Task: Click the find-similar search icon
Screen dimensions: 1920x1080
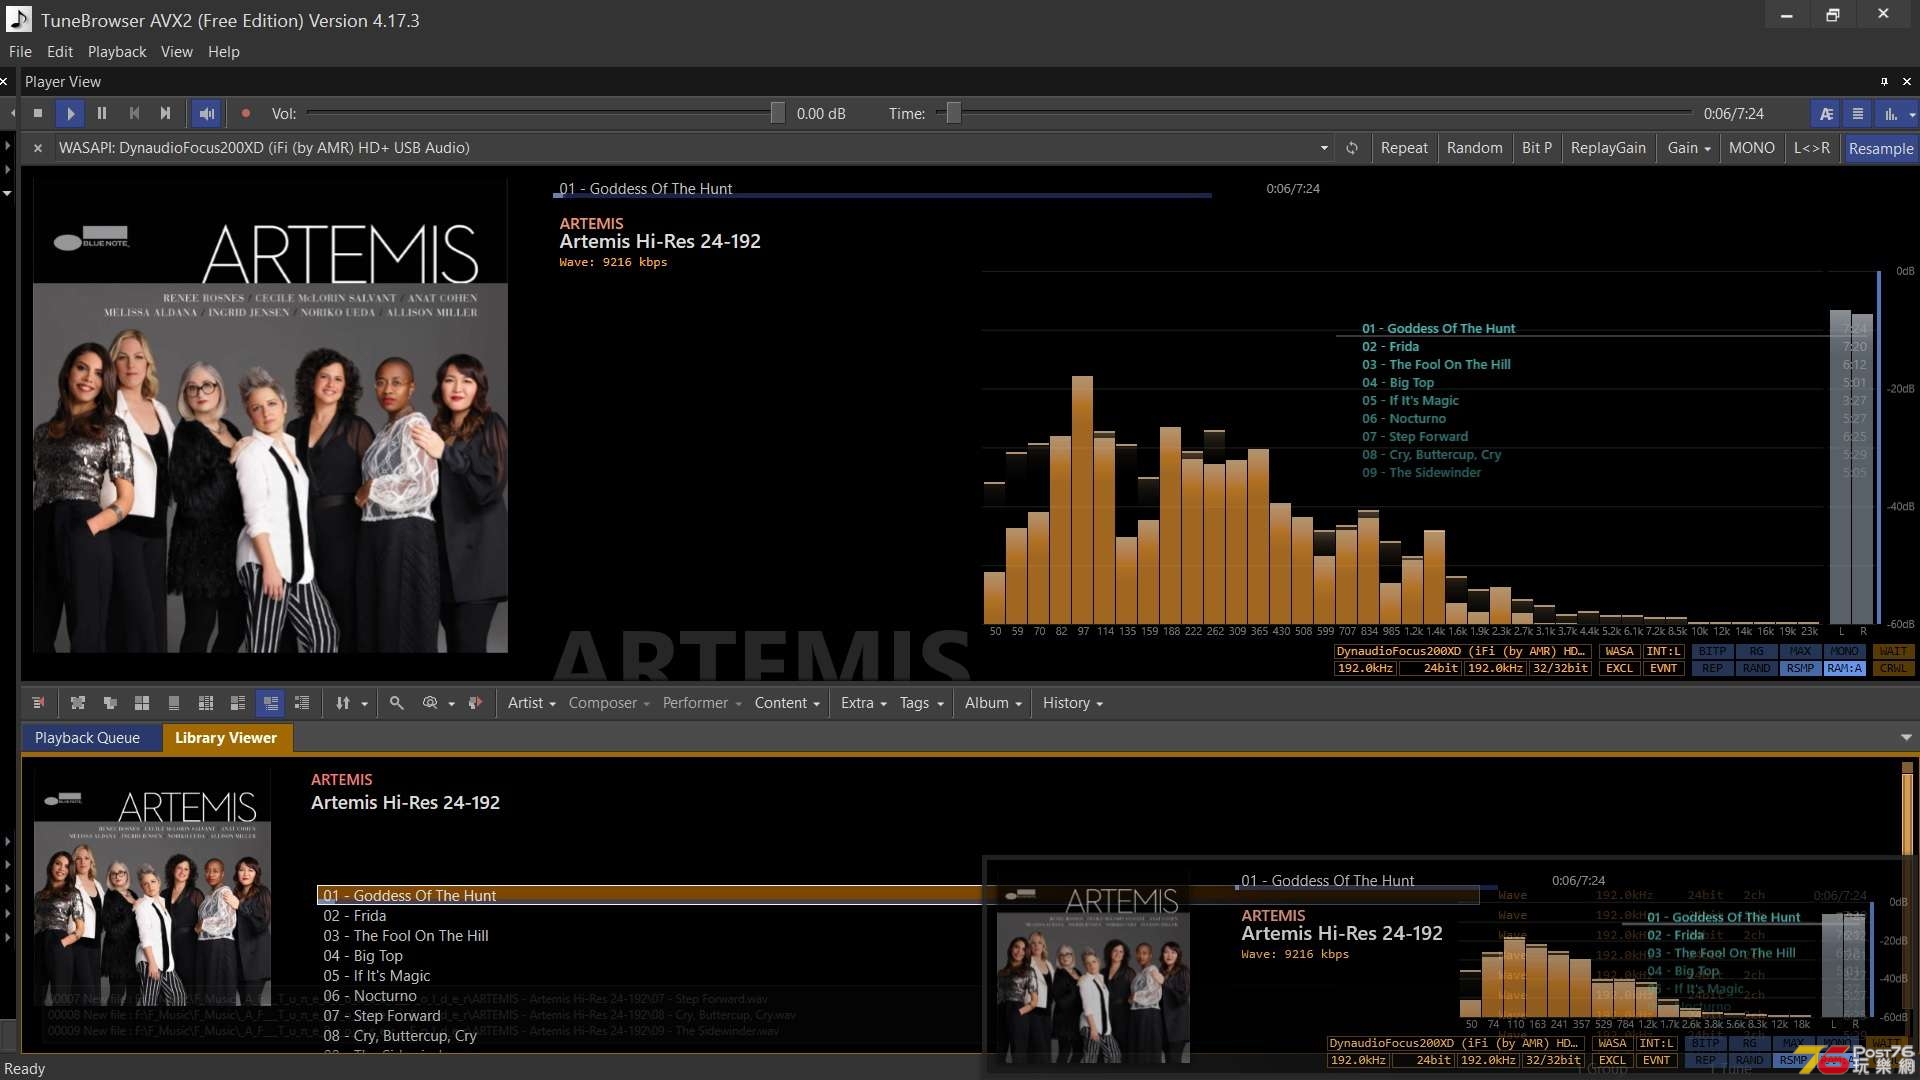Action: point(430,703)
